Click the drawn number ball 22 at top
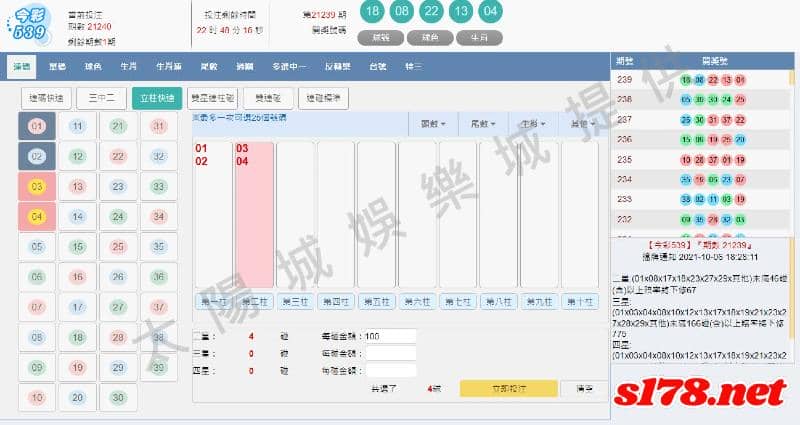Image resolution: width=800 pixels, height=425 pixels. [432, 11]
